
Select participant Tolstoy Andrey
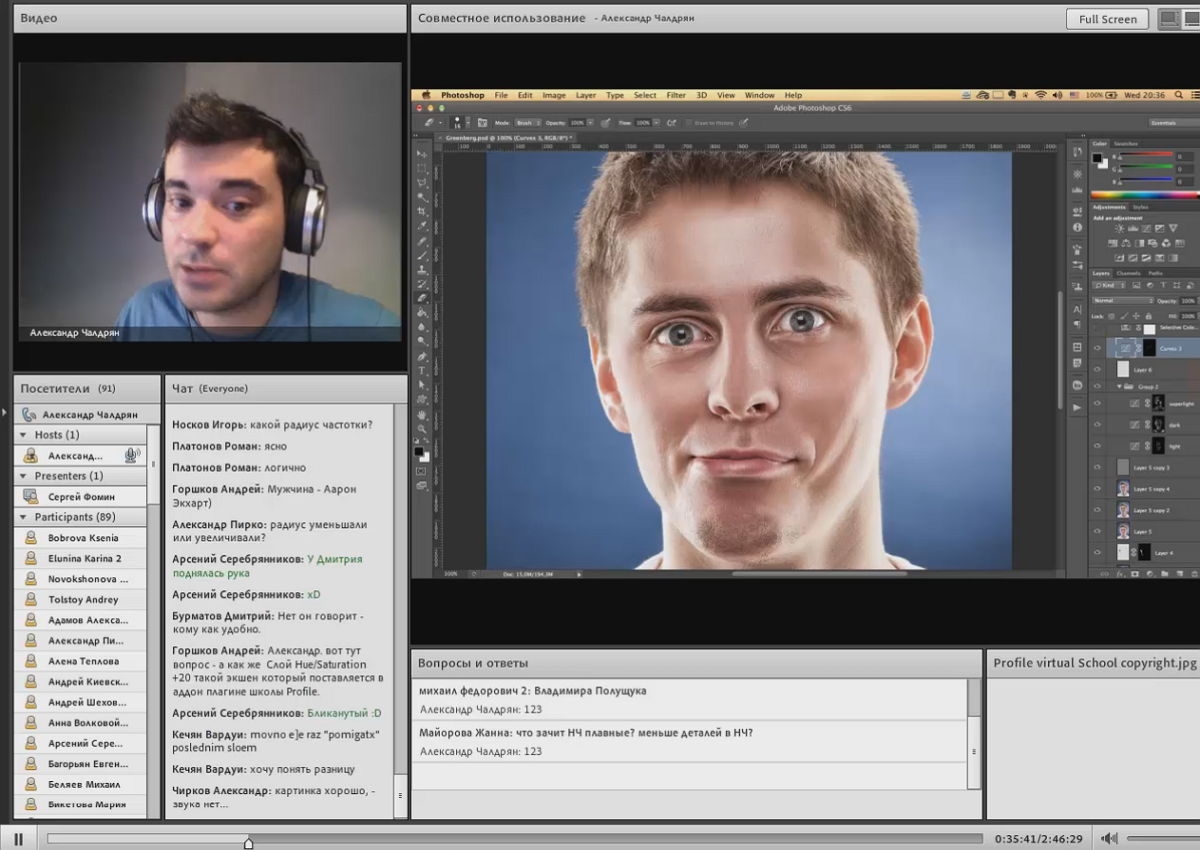(x=80, y=599)
